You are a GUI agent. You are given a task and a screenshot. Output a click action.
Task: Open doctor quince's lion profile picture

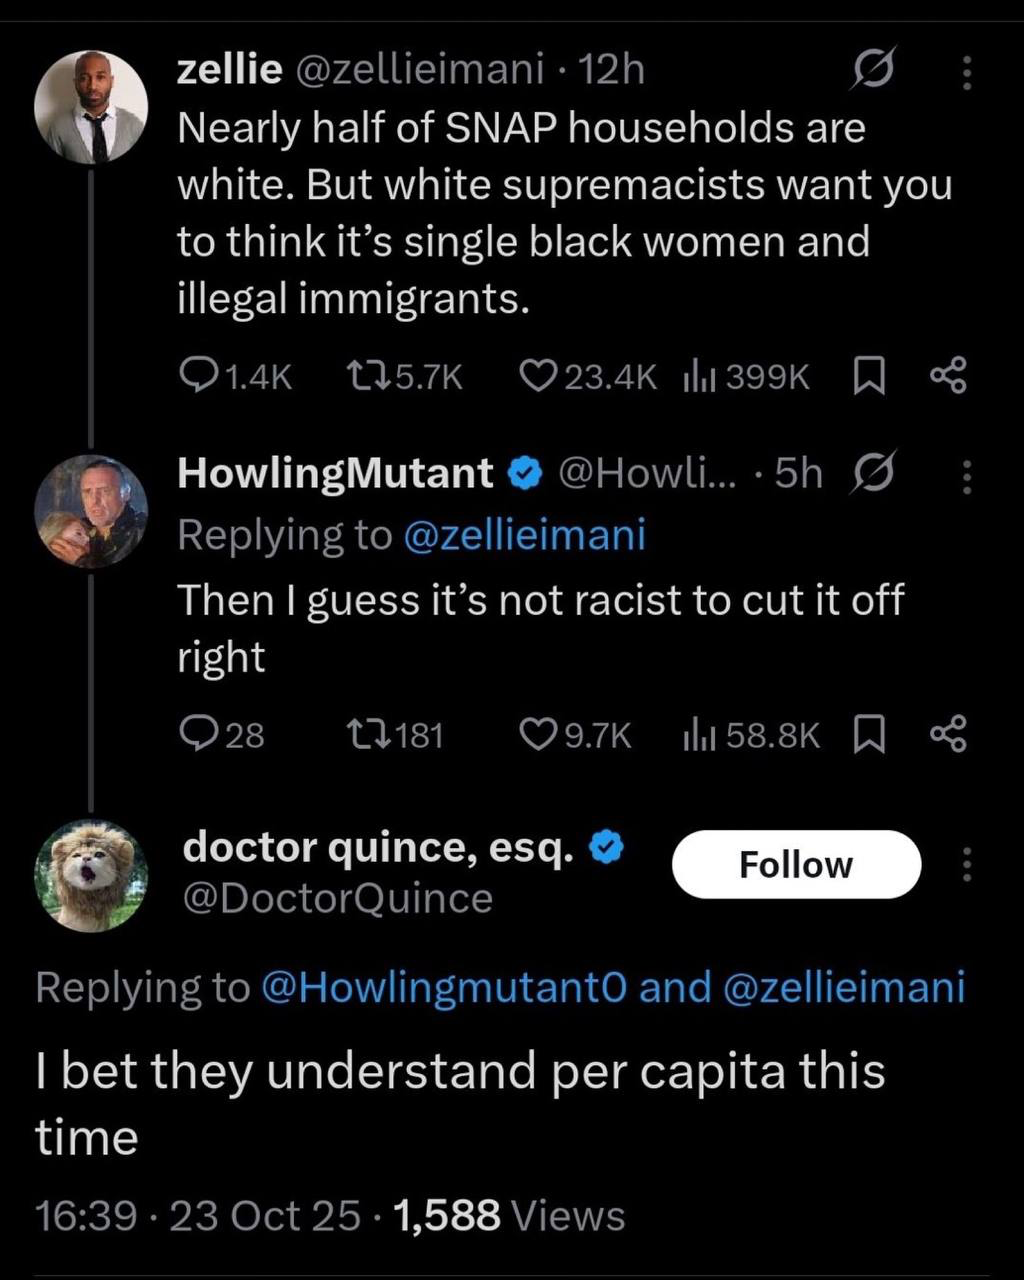click(91, 876)
